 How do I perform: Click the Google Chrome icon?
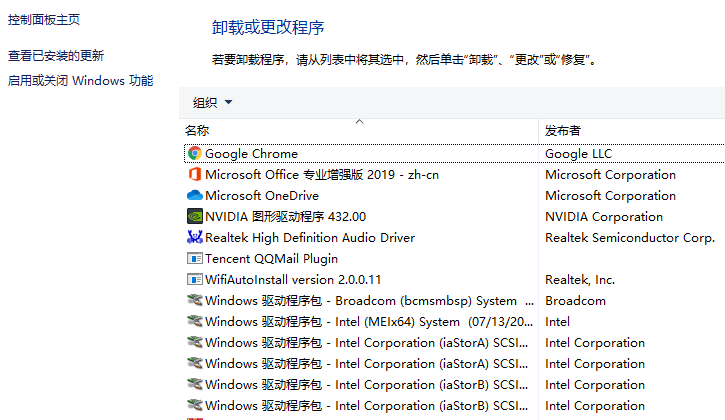click(x=195, y=154)
